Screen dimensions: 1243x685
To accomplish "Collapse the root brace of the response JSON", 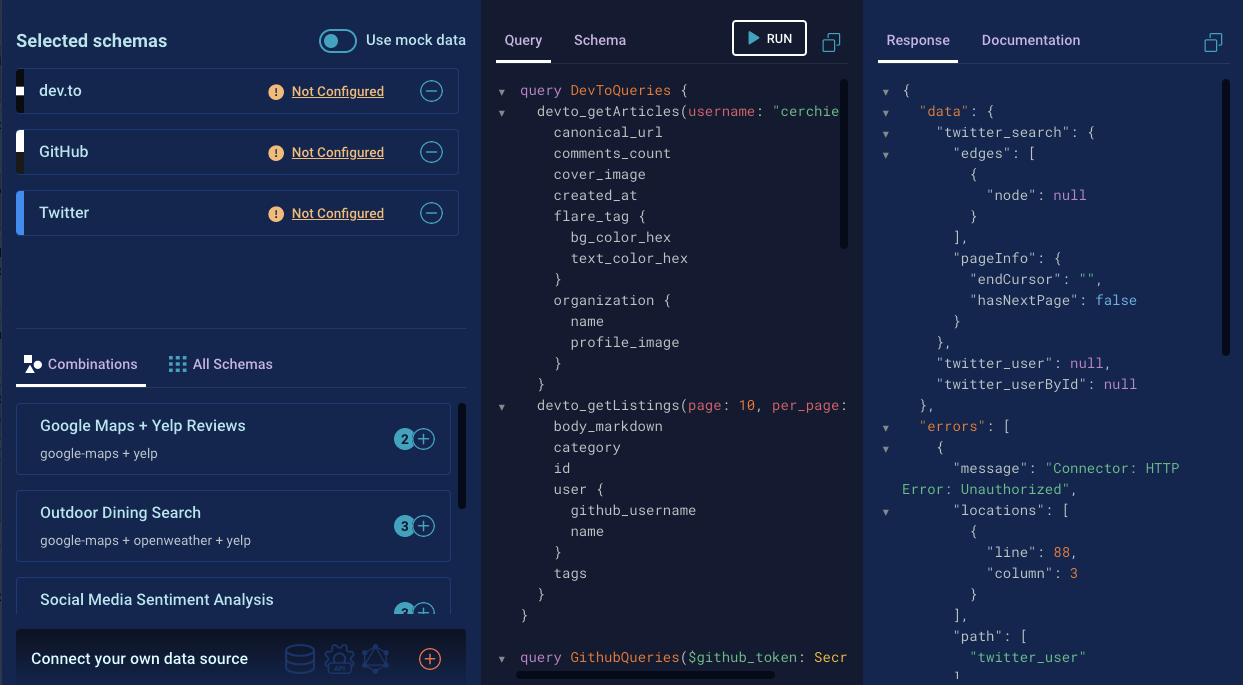I will 886,91.
